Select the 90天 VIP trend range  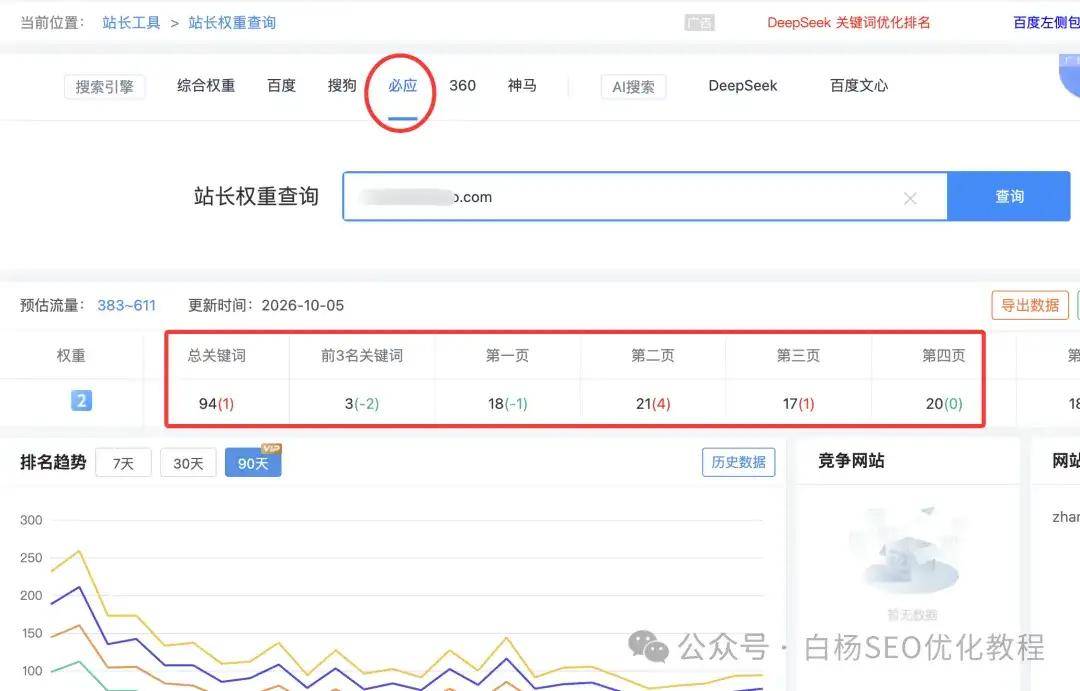click(253, 463)
